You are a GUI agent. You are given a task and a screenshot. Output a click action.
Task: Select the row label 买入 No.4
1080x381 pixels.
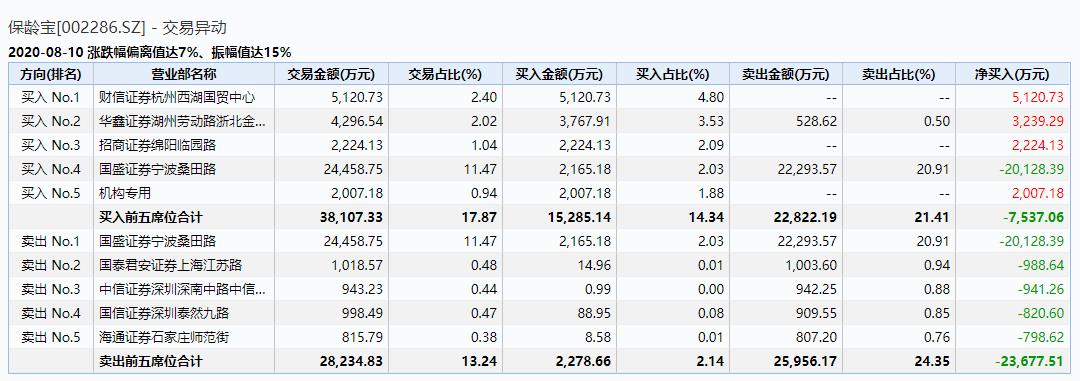click(x=51, y=169)
